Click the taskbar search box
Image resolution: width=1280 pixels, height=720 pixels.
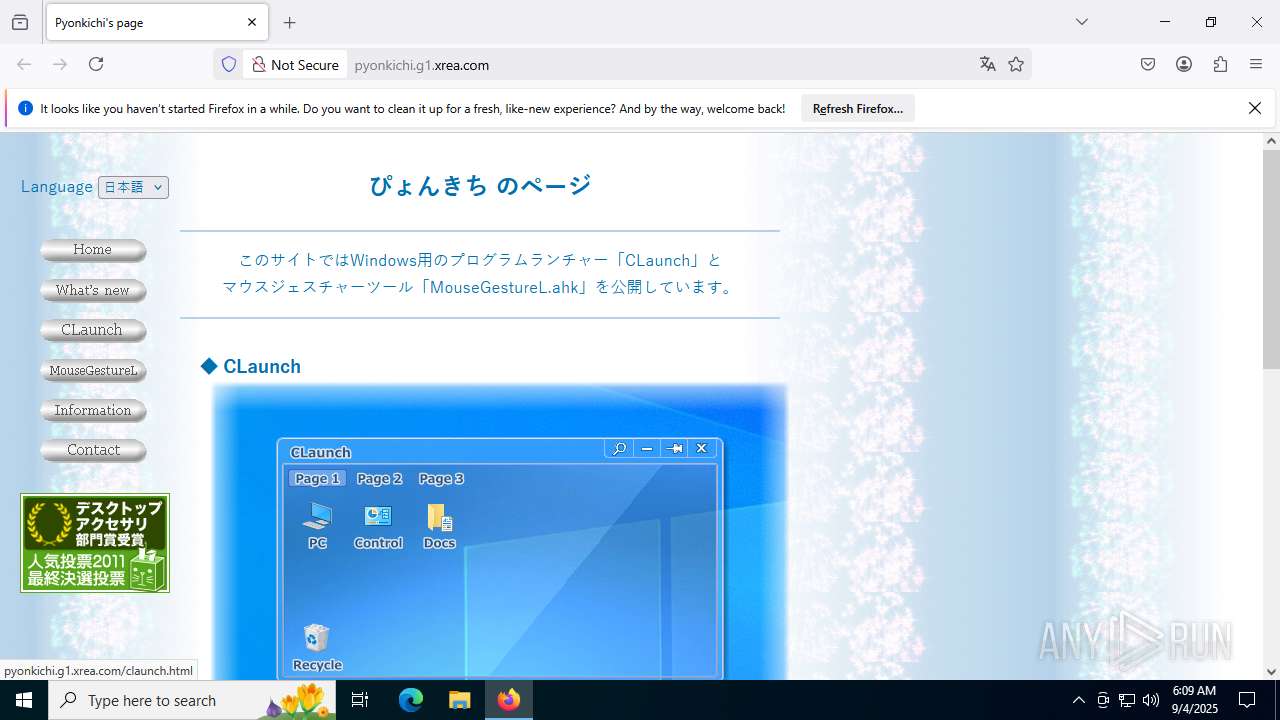pyautogui.click(x=192, y=700)
